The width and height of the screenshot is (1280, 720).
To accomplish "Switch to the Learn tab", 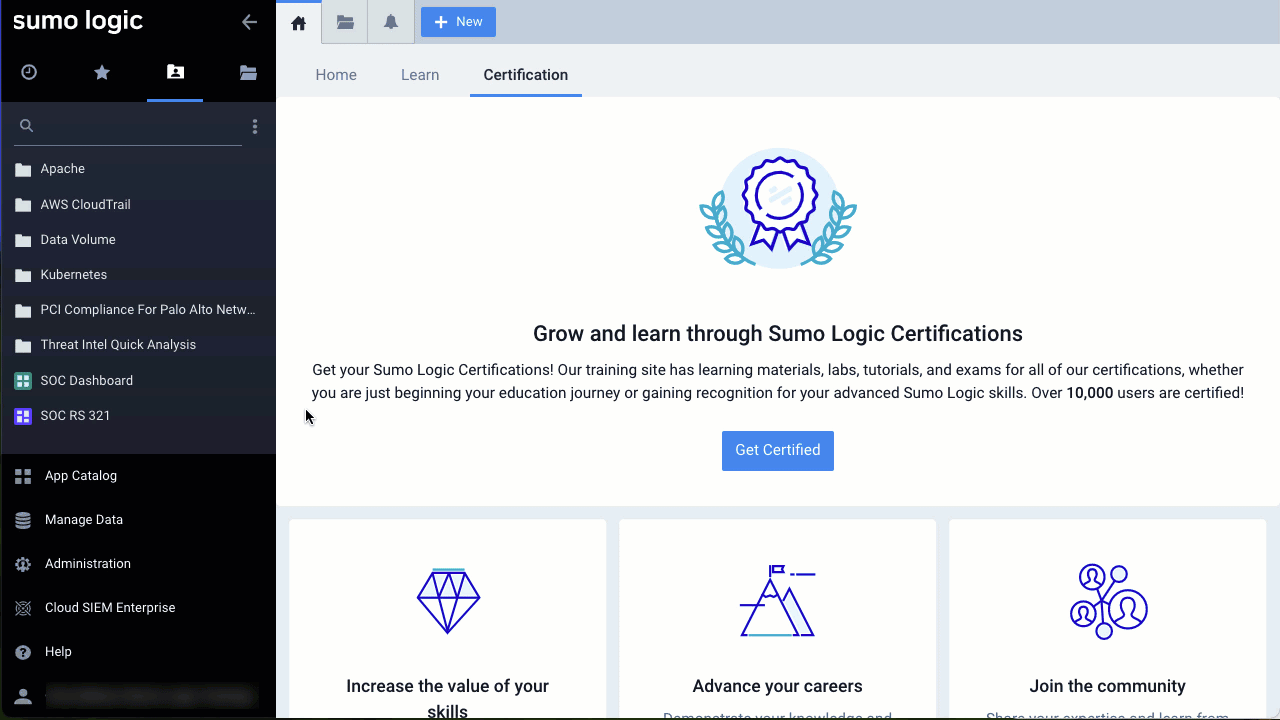I will click(x=420, y=74).
